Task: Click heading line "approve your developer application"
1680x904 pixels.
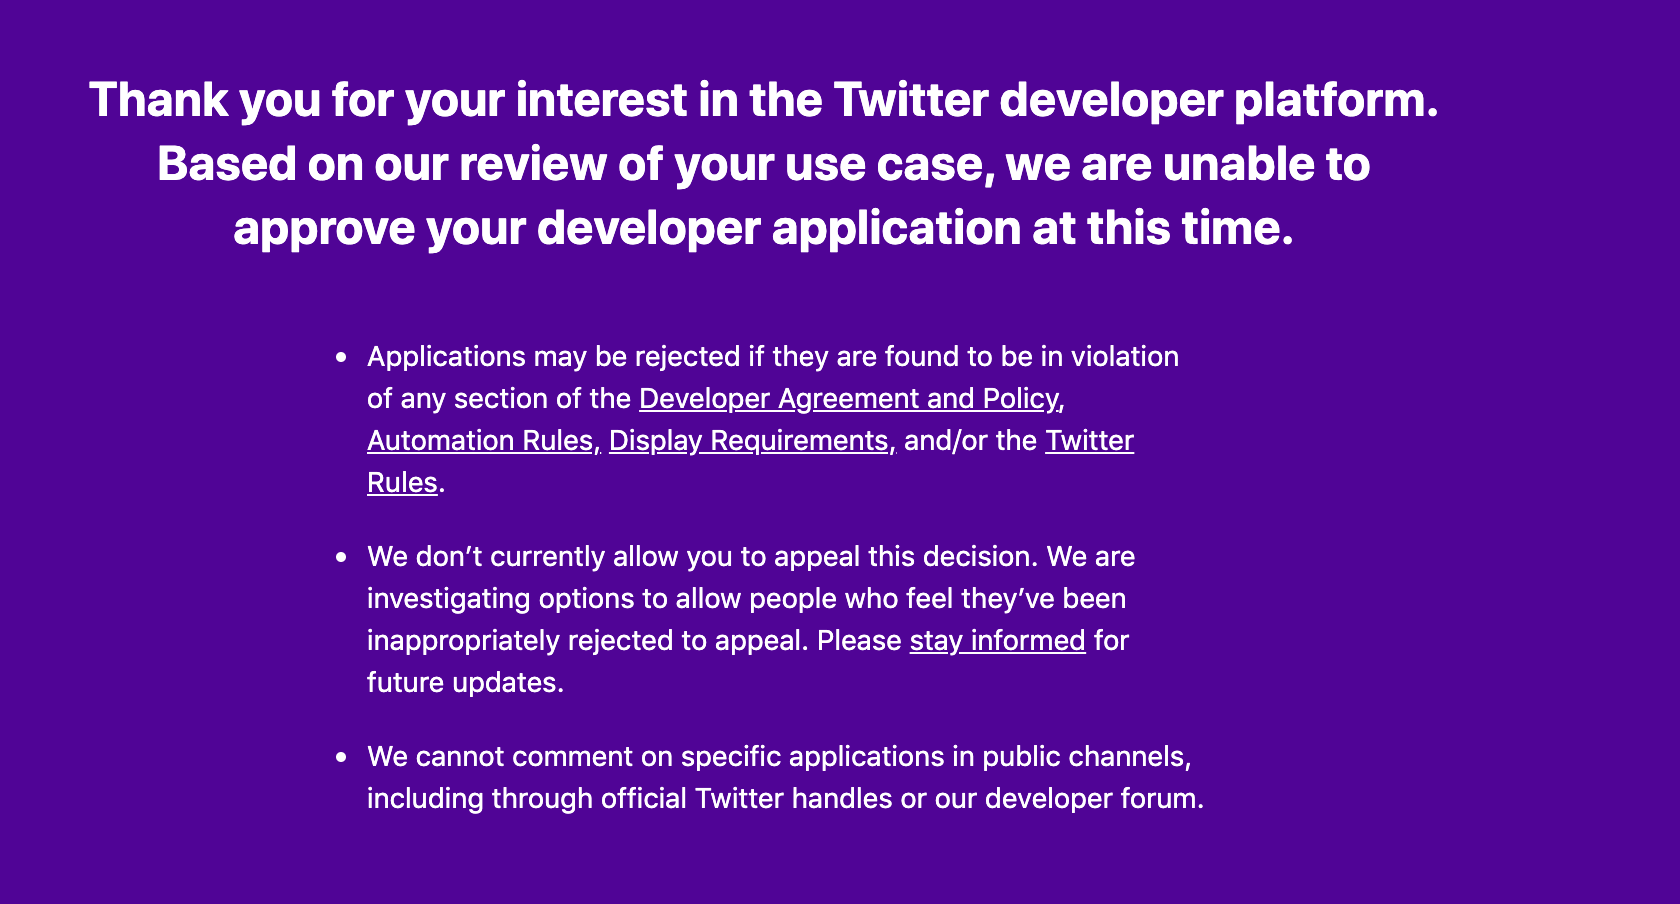Action: click(x=763, y=228)
